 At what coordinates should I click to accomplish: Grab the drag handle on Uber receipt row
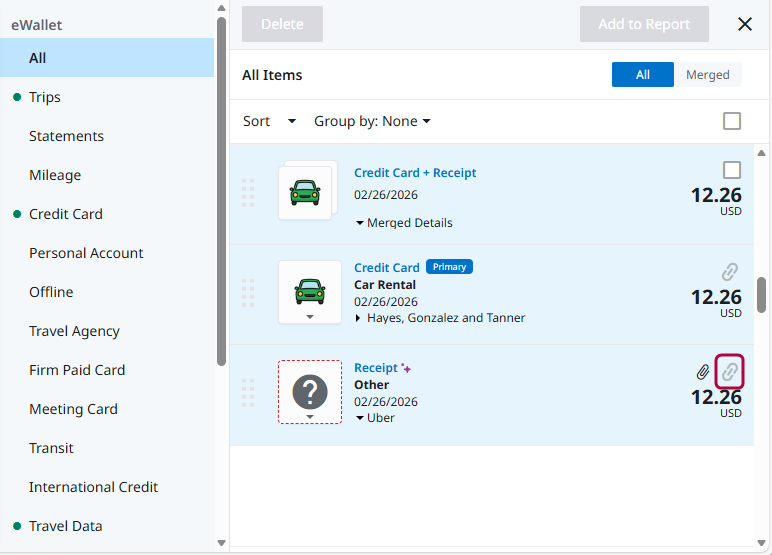point(248,392)
